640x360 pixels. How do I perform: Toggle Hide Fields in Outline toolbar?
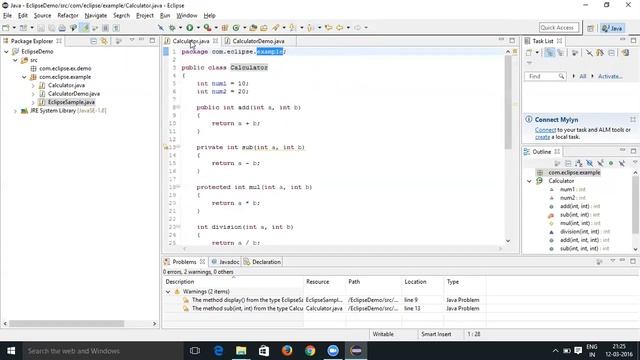[x=589, y=163]
